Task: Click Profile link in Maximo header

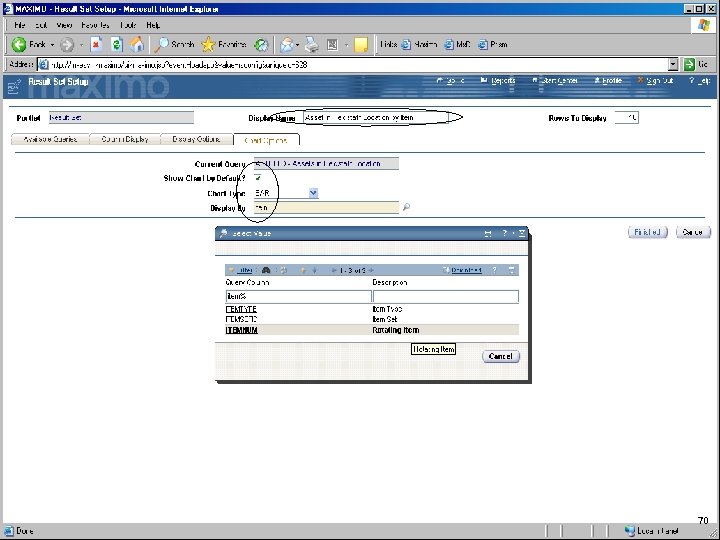Action: (612, 81)
